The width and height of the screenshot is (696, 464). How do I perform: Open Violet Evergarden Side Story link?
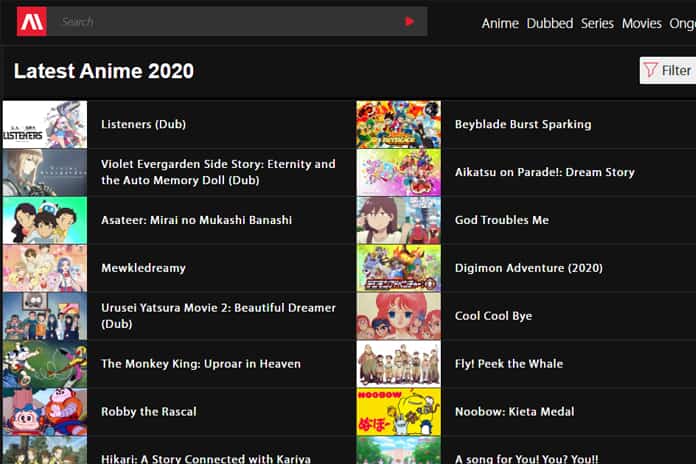tap(218, 172)
